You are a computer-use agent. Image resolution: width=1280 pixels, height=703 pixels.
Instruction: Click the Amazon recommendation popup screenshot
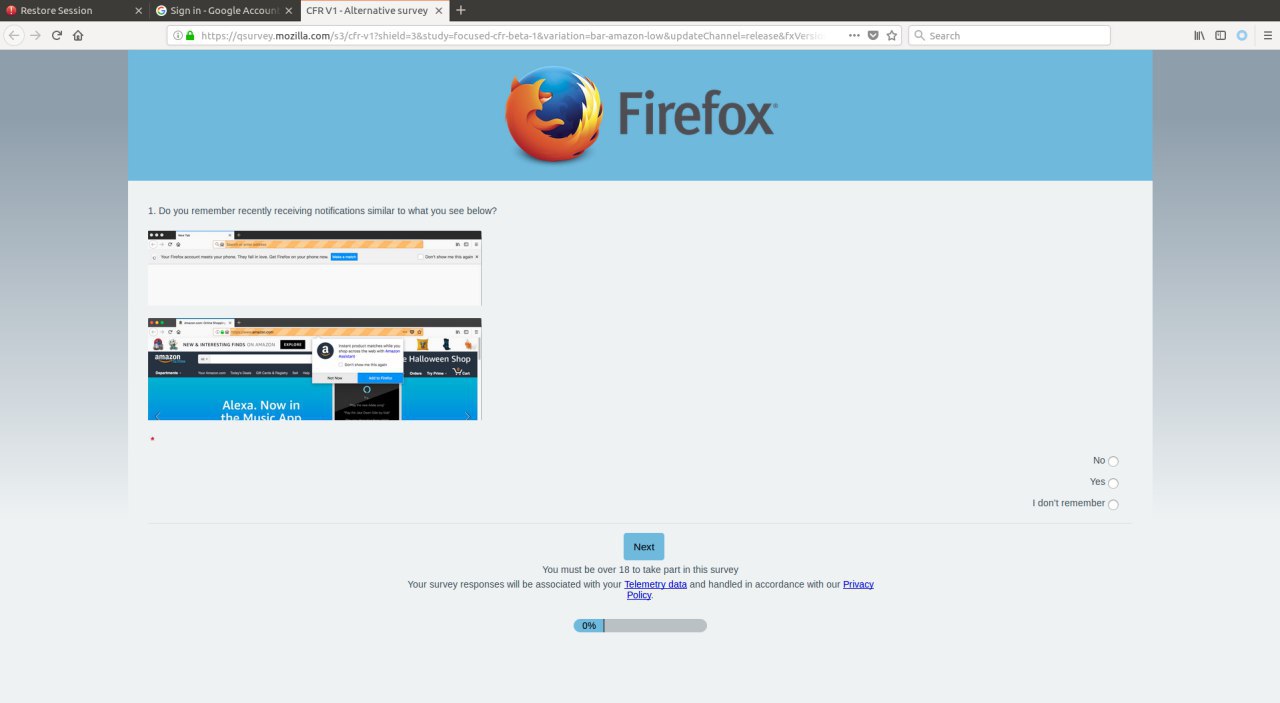coord(314,369)
